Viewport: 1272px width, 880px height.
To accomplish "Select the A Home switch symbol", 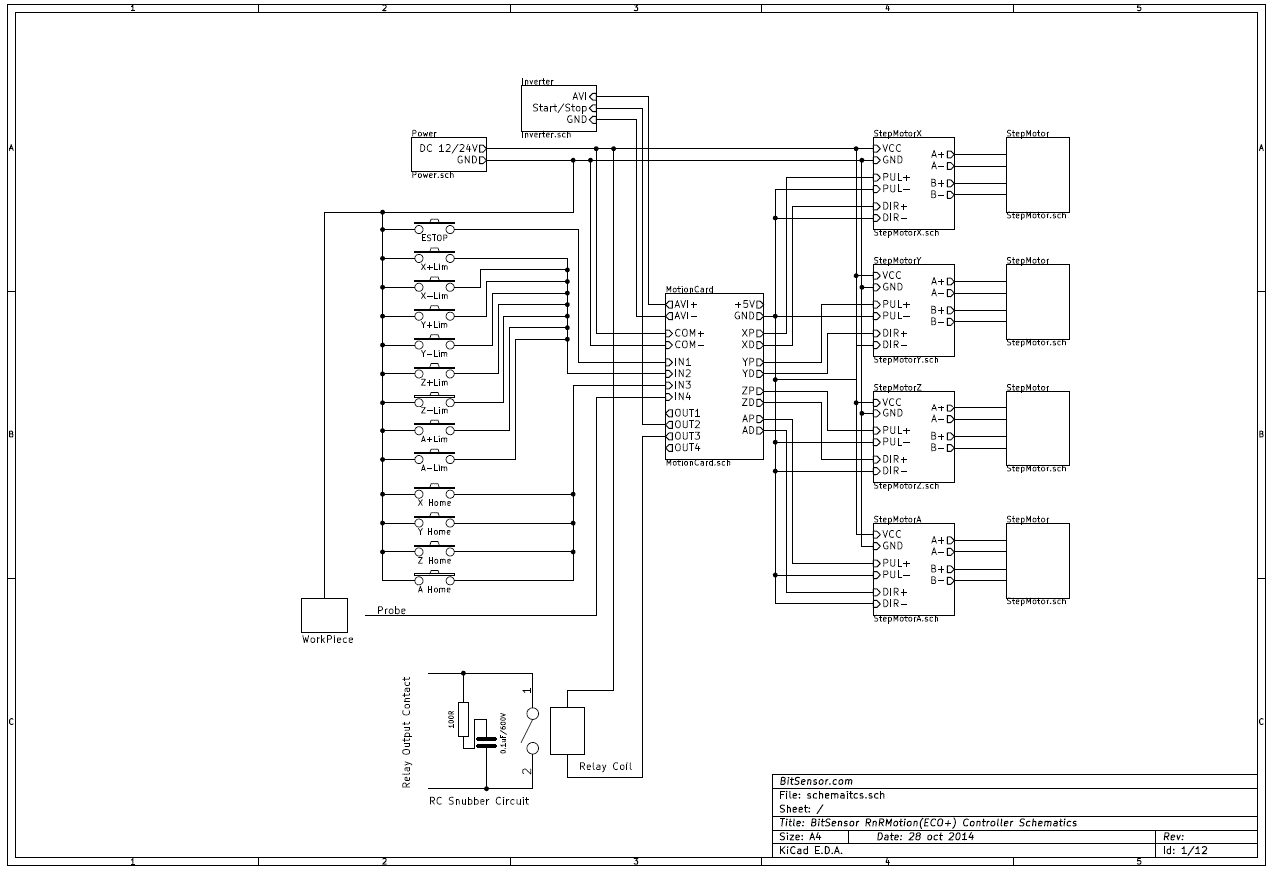I will 434,578.
